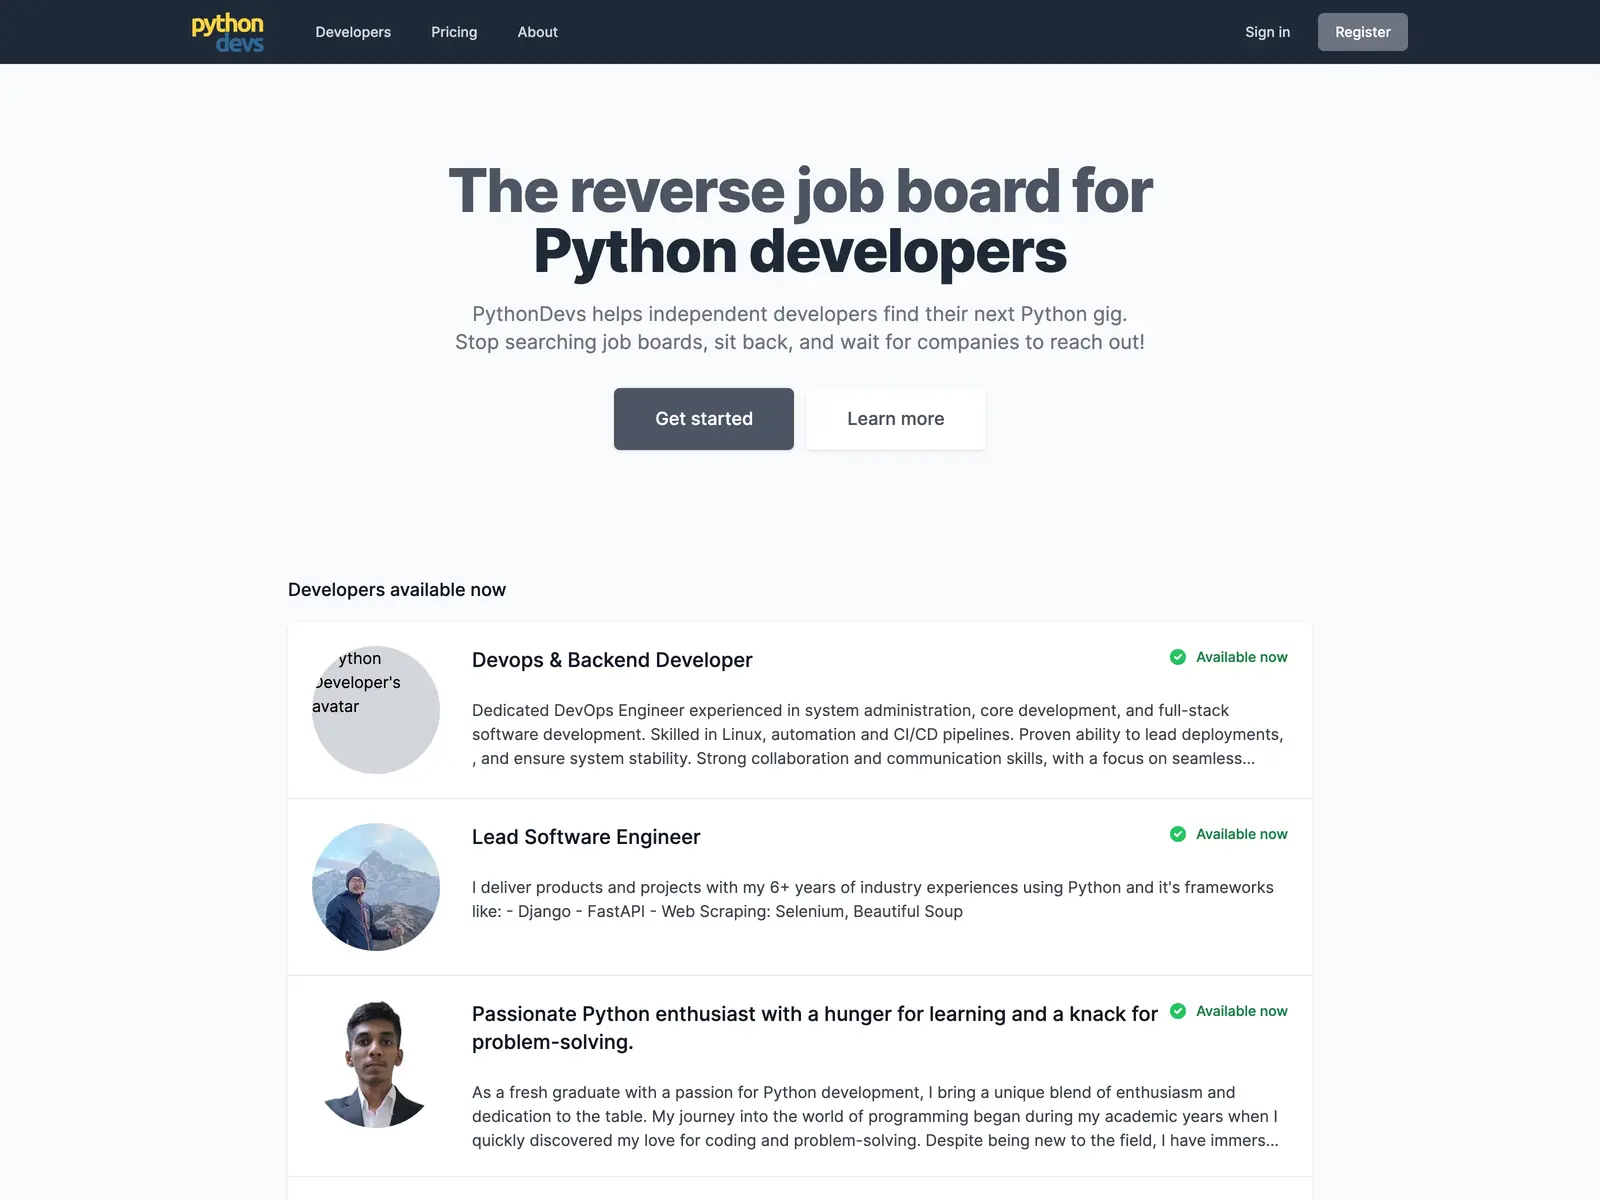Open the Lead Software Engineer profile title

pos(586,837)
